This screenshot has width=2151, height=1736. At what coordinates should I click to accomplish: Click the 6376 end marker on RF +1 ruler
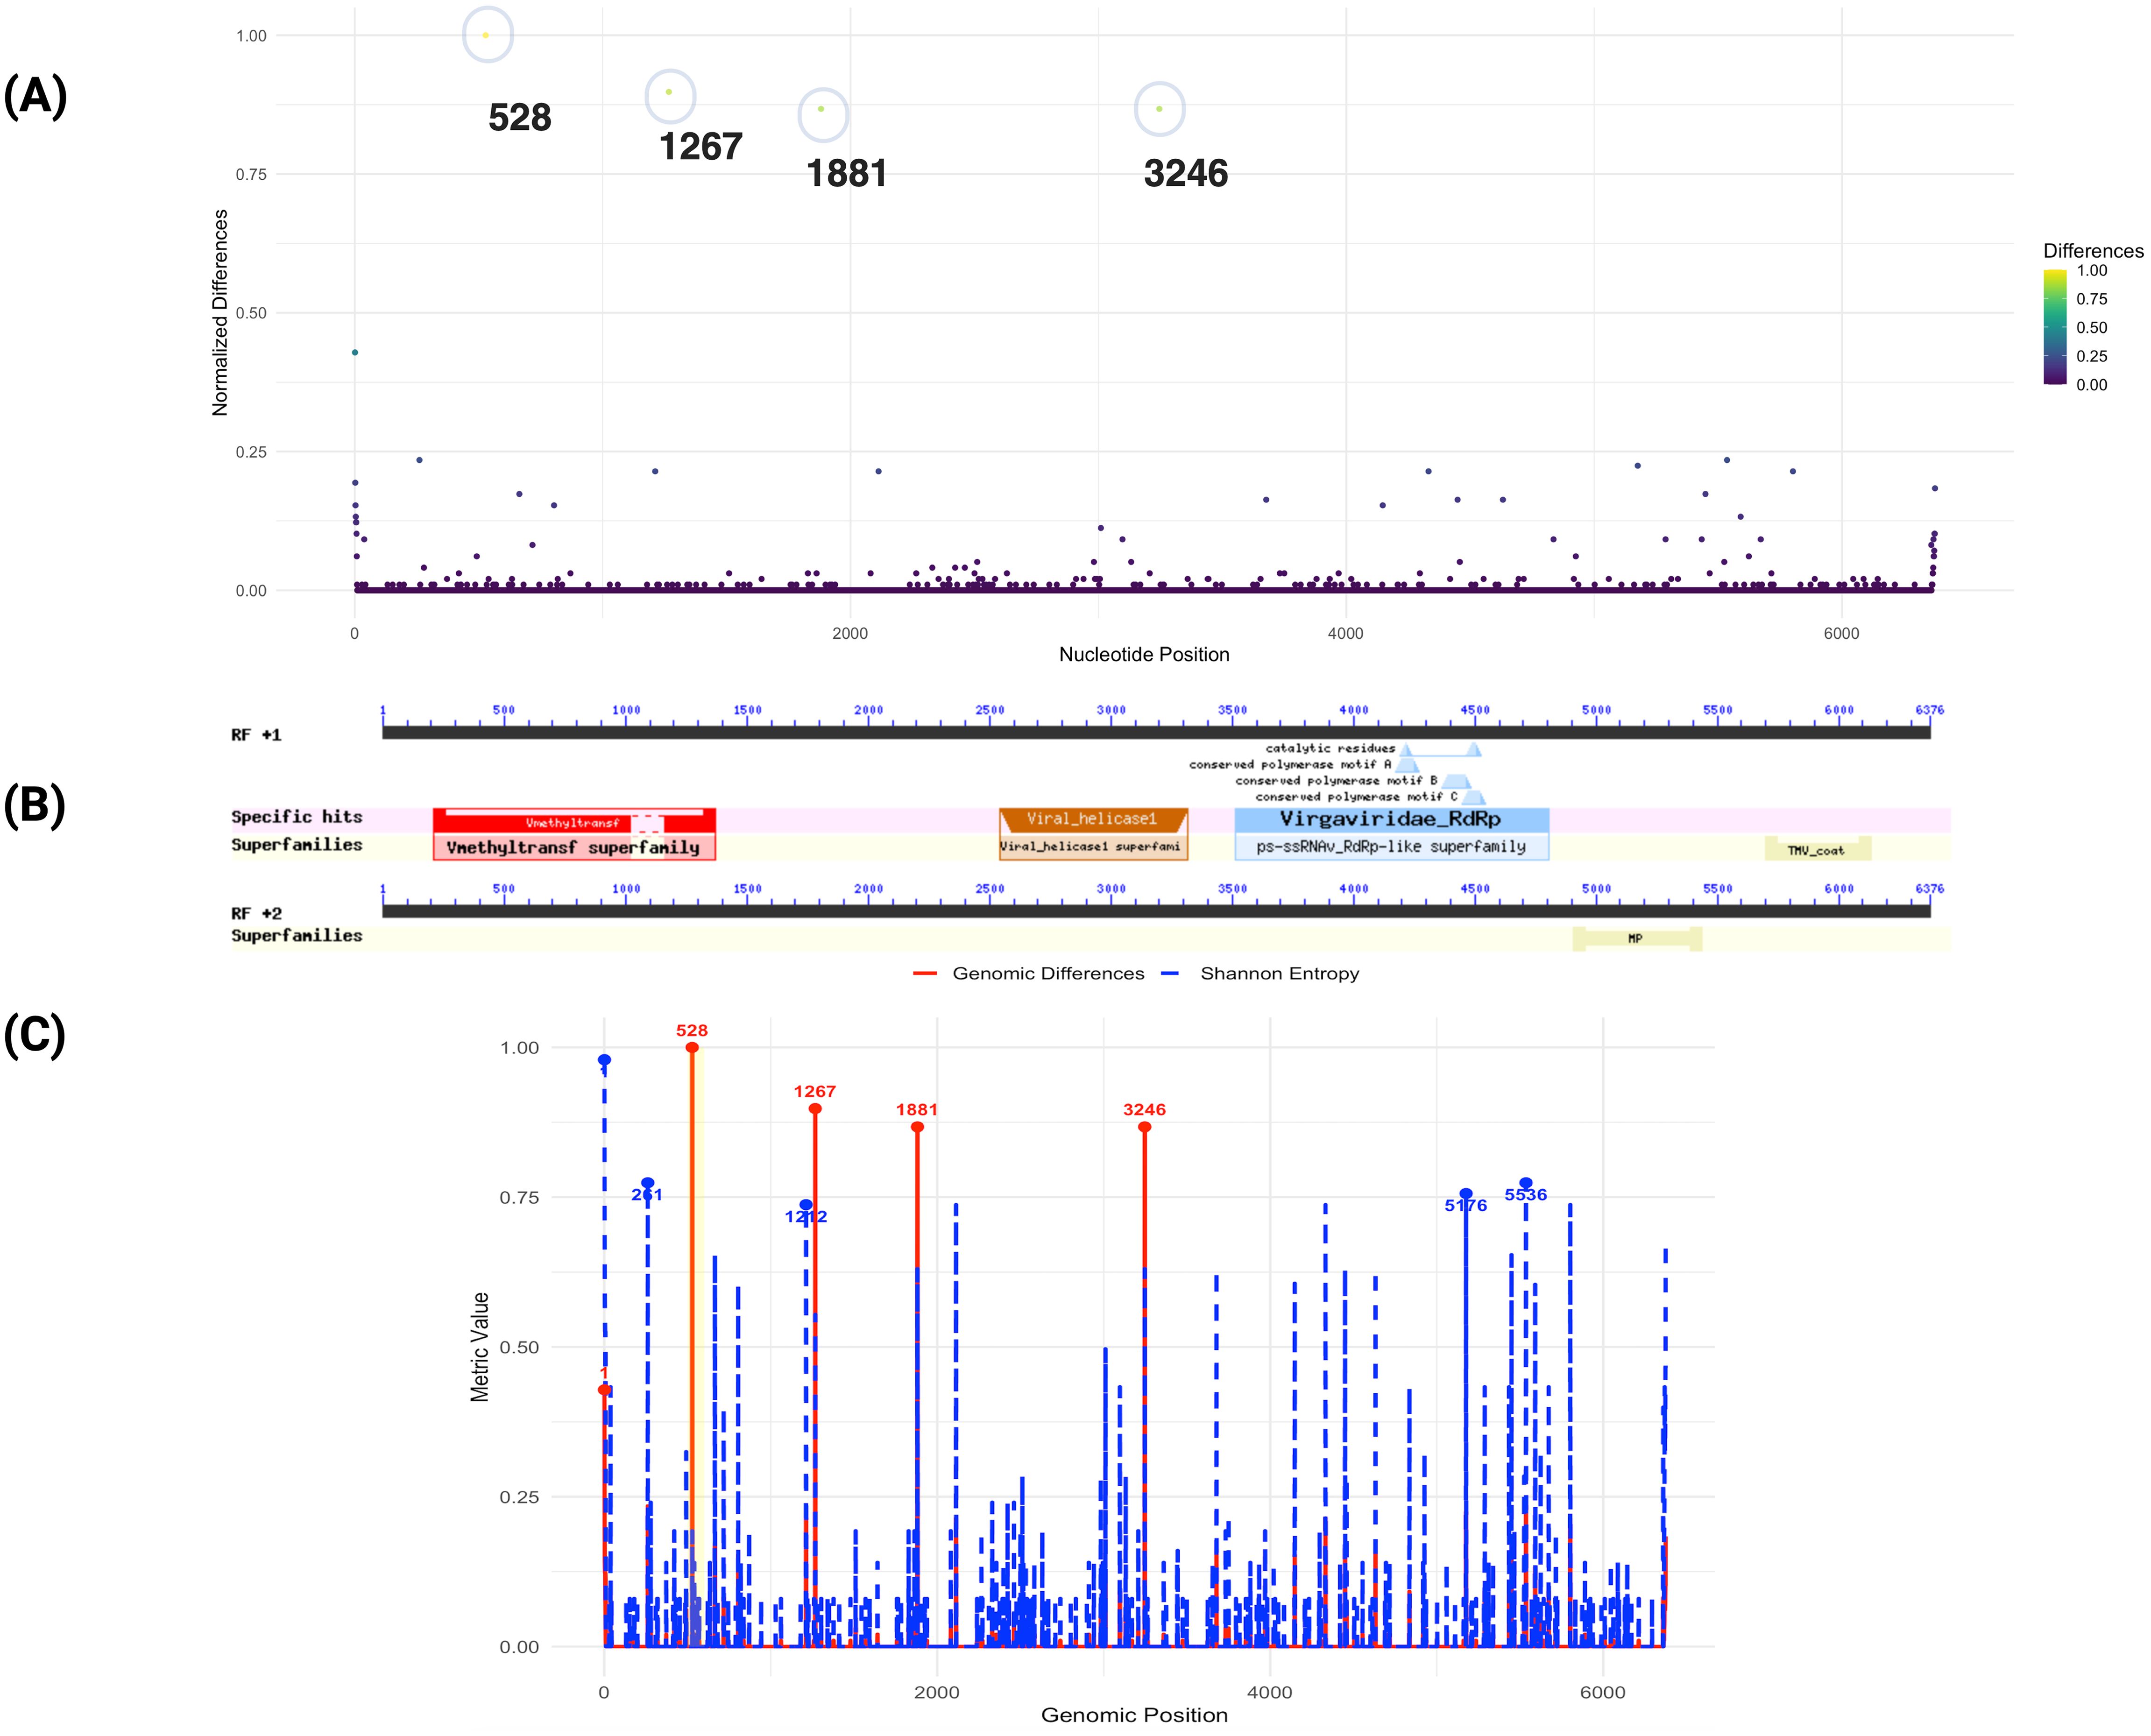[x=1930, y=710]
